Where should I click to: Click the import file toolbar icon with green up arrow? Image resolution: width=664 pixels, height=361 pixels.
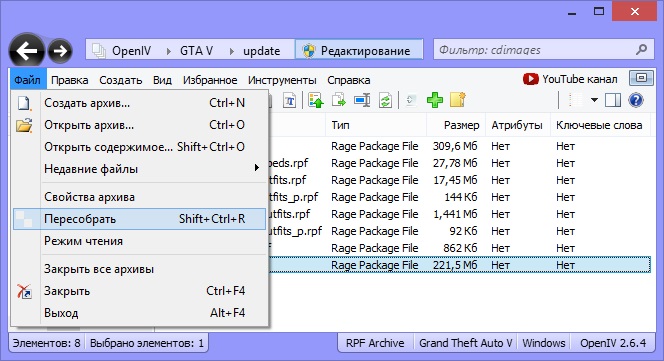316,101
